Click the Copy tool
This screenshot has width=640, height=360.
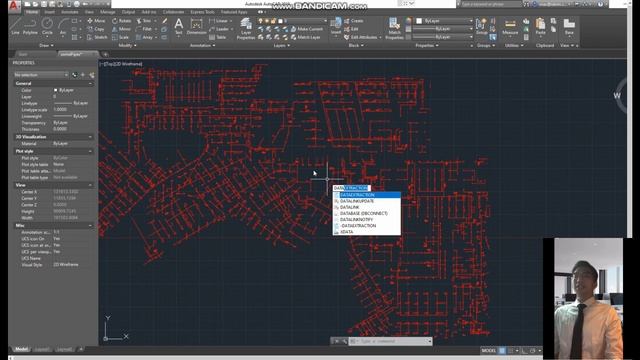96,29
